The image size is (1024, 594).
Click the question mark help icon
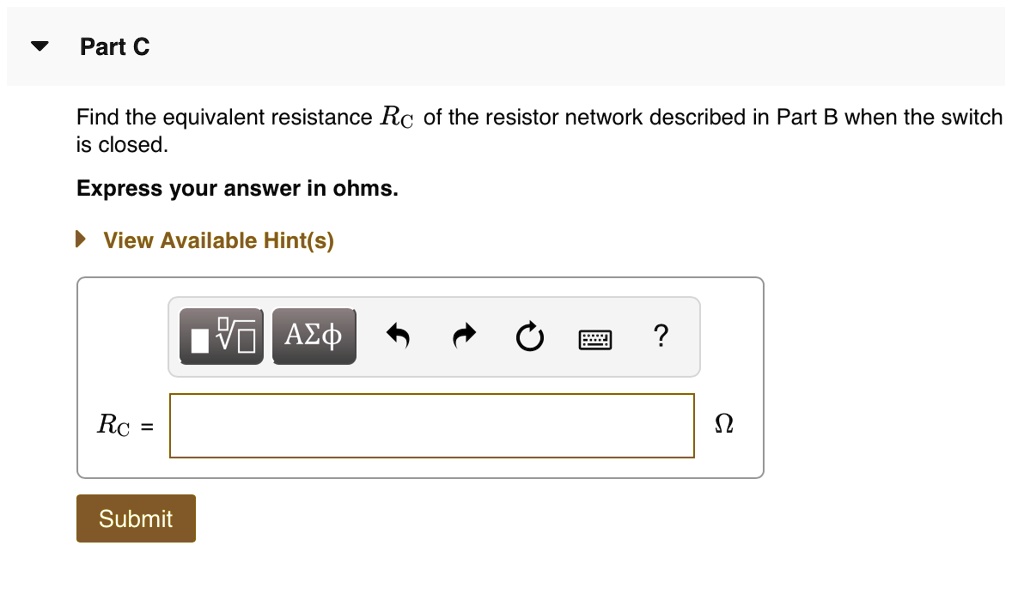(661, 337)
